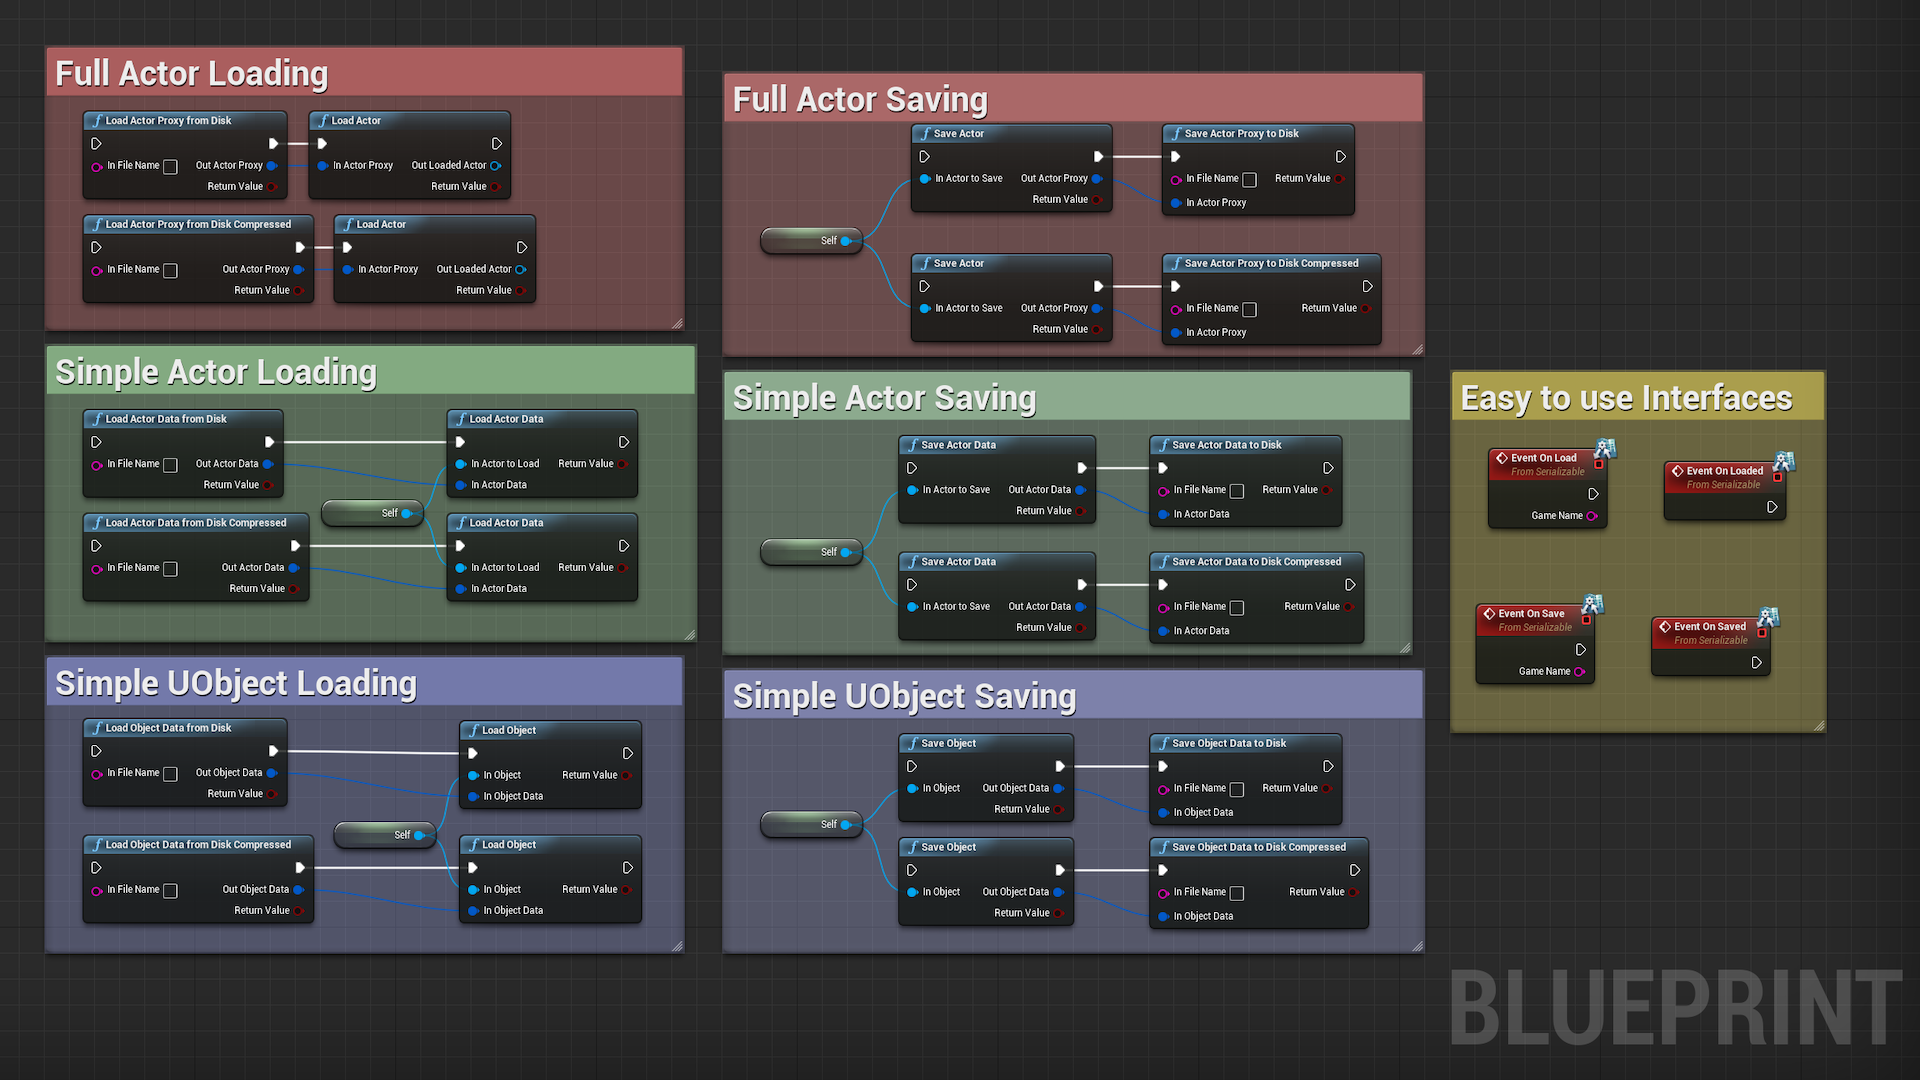Click the Game Name pin on Event On Save
1920x1080 pixels.
tap(1579, 672)
